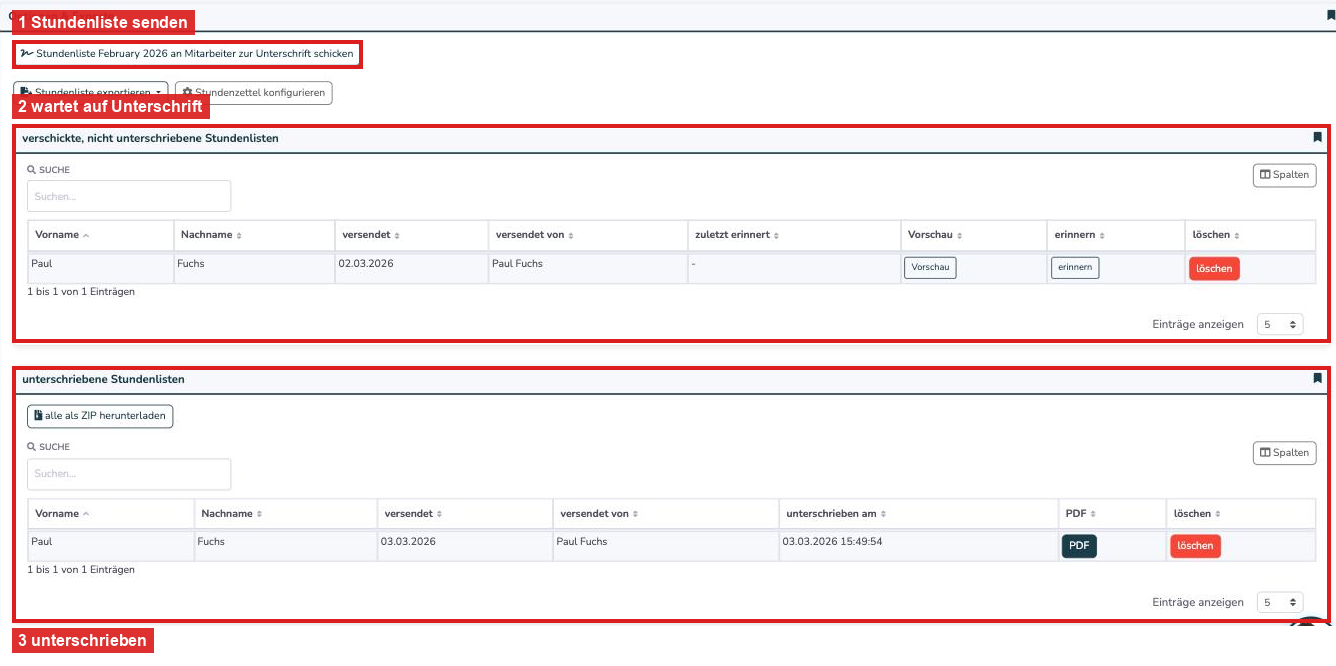Sort pending table by Nachname
This screenshot has height=666, width=1336.
pyautogui.click(x=254, y=235)
